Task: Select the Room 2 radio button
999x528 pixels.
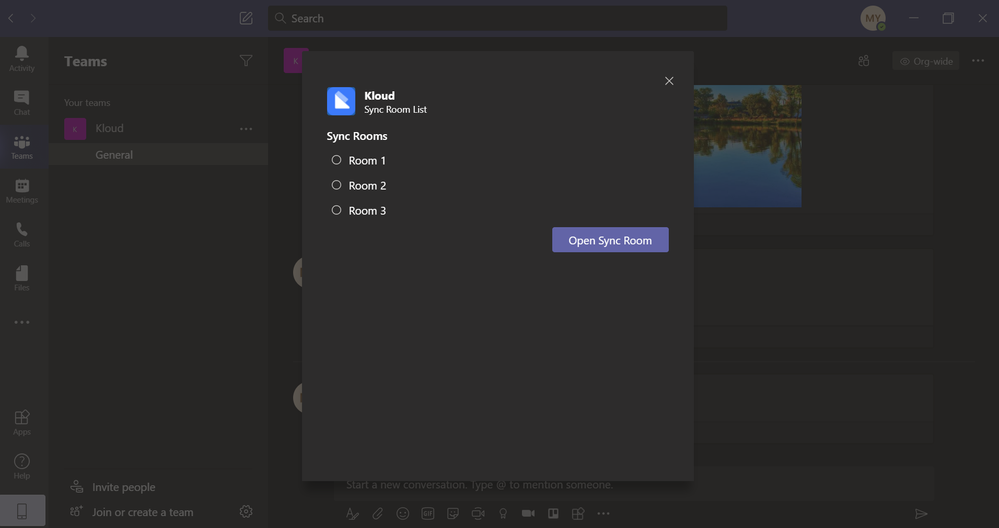Action: 336,185
